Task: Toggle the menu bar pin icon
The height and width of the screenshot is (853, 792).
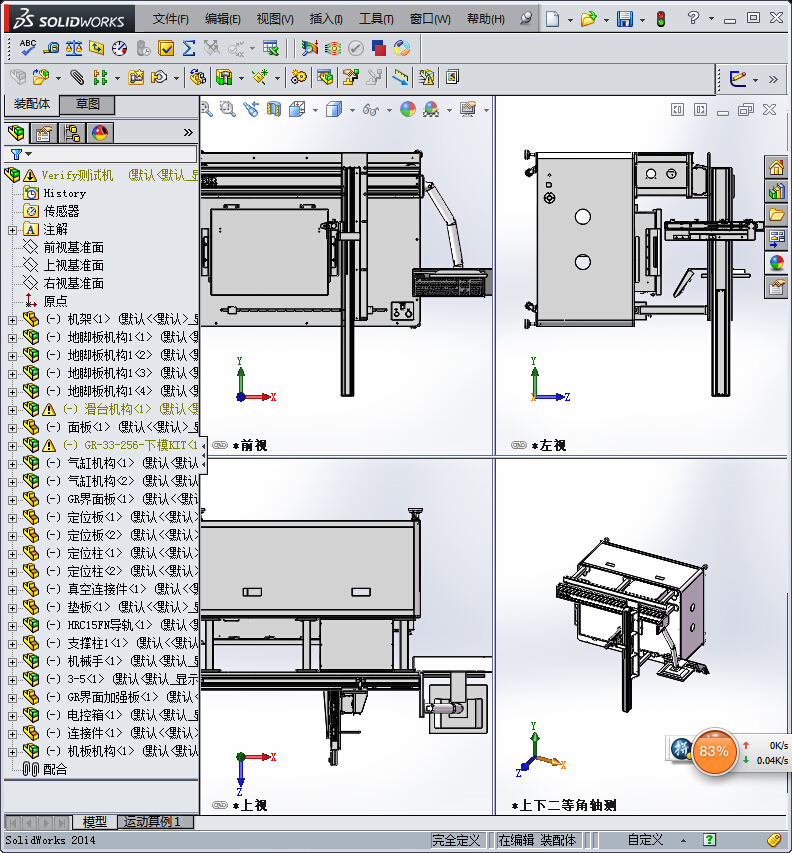Action: [525, 18]
